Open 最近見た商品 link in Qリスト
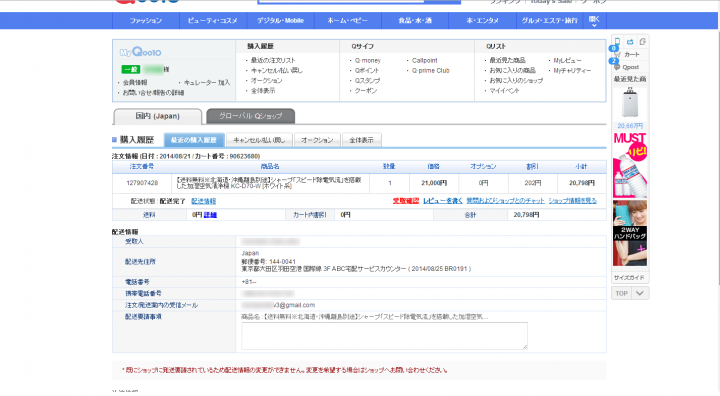This screenshot has height=396, width=720. coord(507,60)
